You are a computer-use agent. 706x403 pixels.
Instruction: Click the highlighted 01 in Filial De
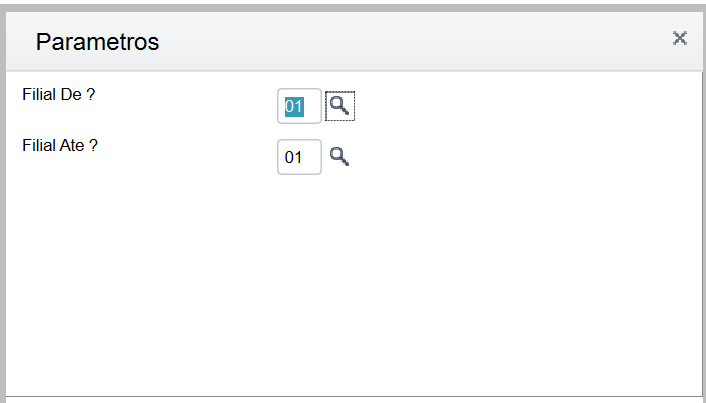click(294, 107)
